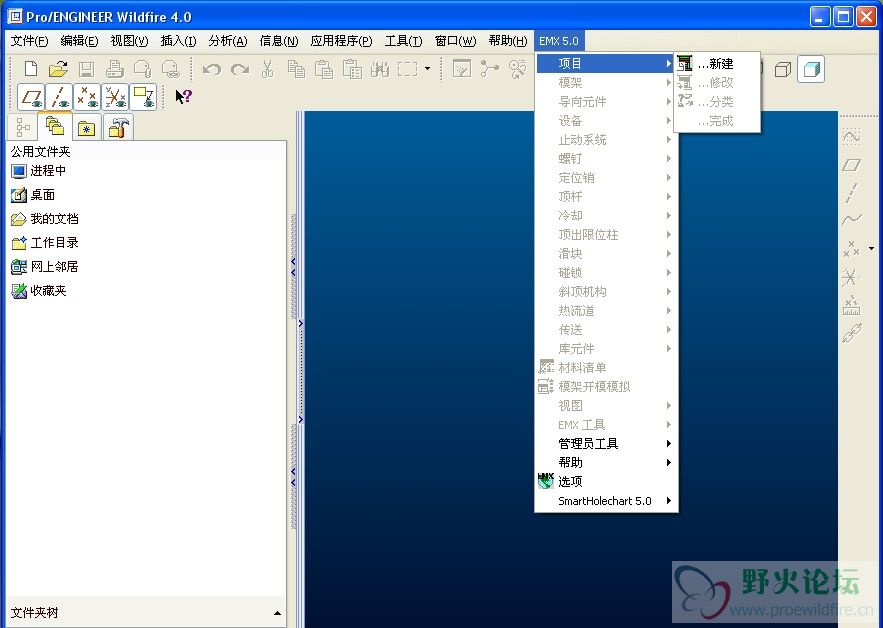Click the scissors cut icon
This screenshot has height=628, width=883.
(267, 69)
